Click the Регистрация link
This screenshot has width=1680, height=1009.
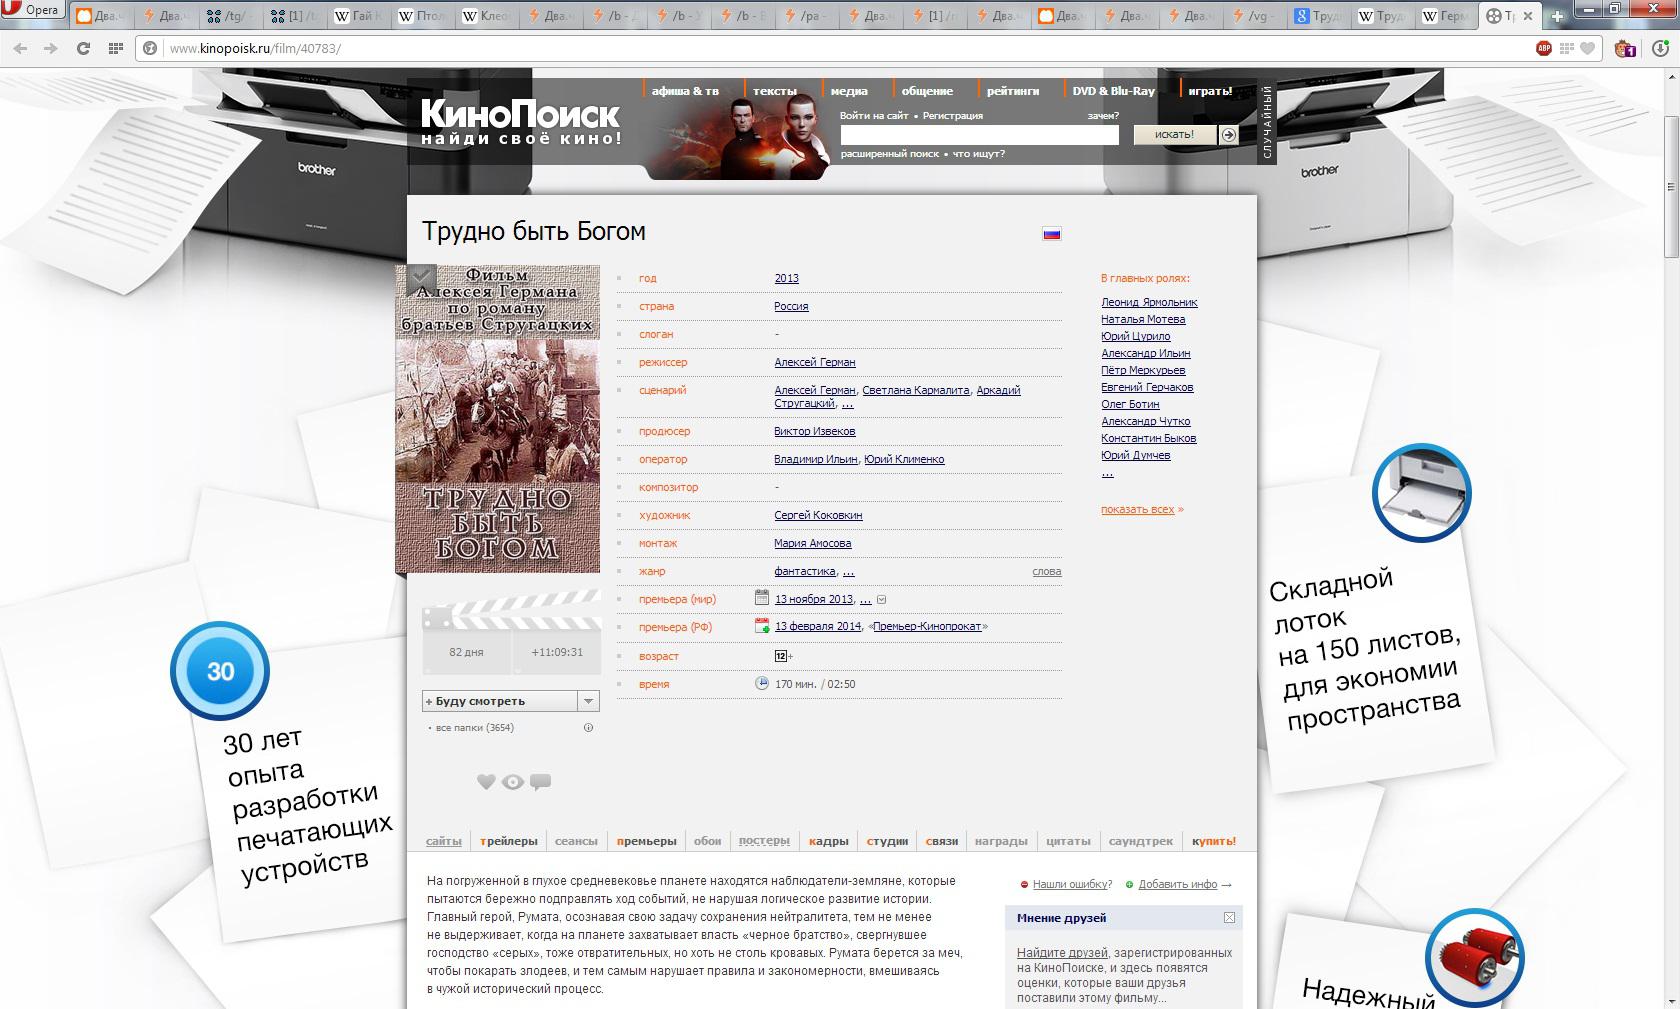tap(952, 116)
